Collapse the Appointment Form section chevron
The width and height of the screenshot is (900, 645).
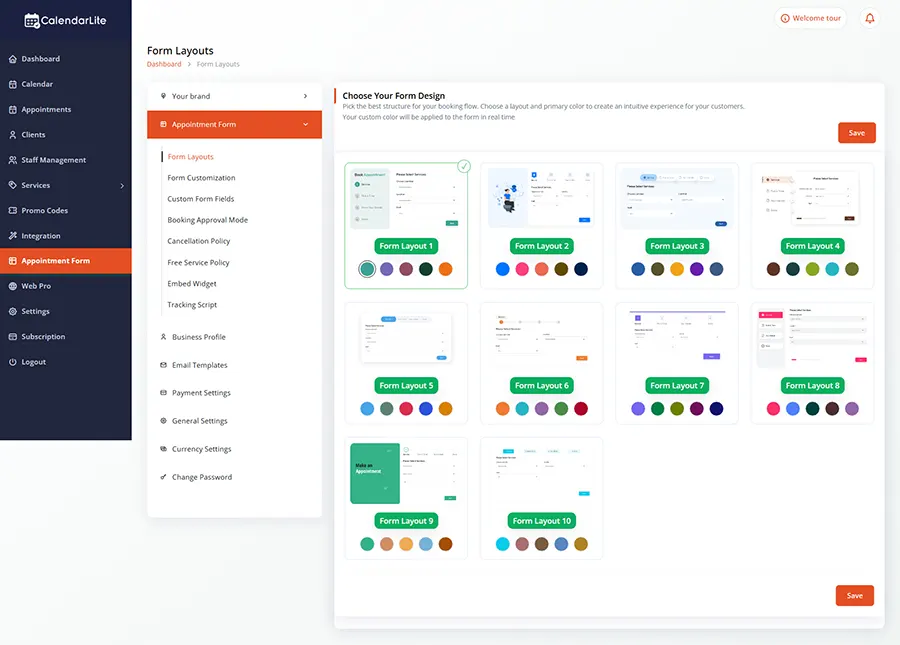click(305, 125)
